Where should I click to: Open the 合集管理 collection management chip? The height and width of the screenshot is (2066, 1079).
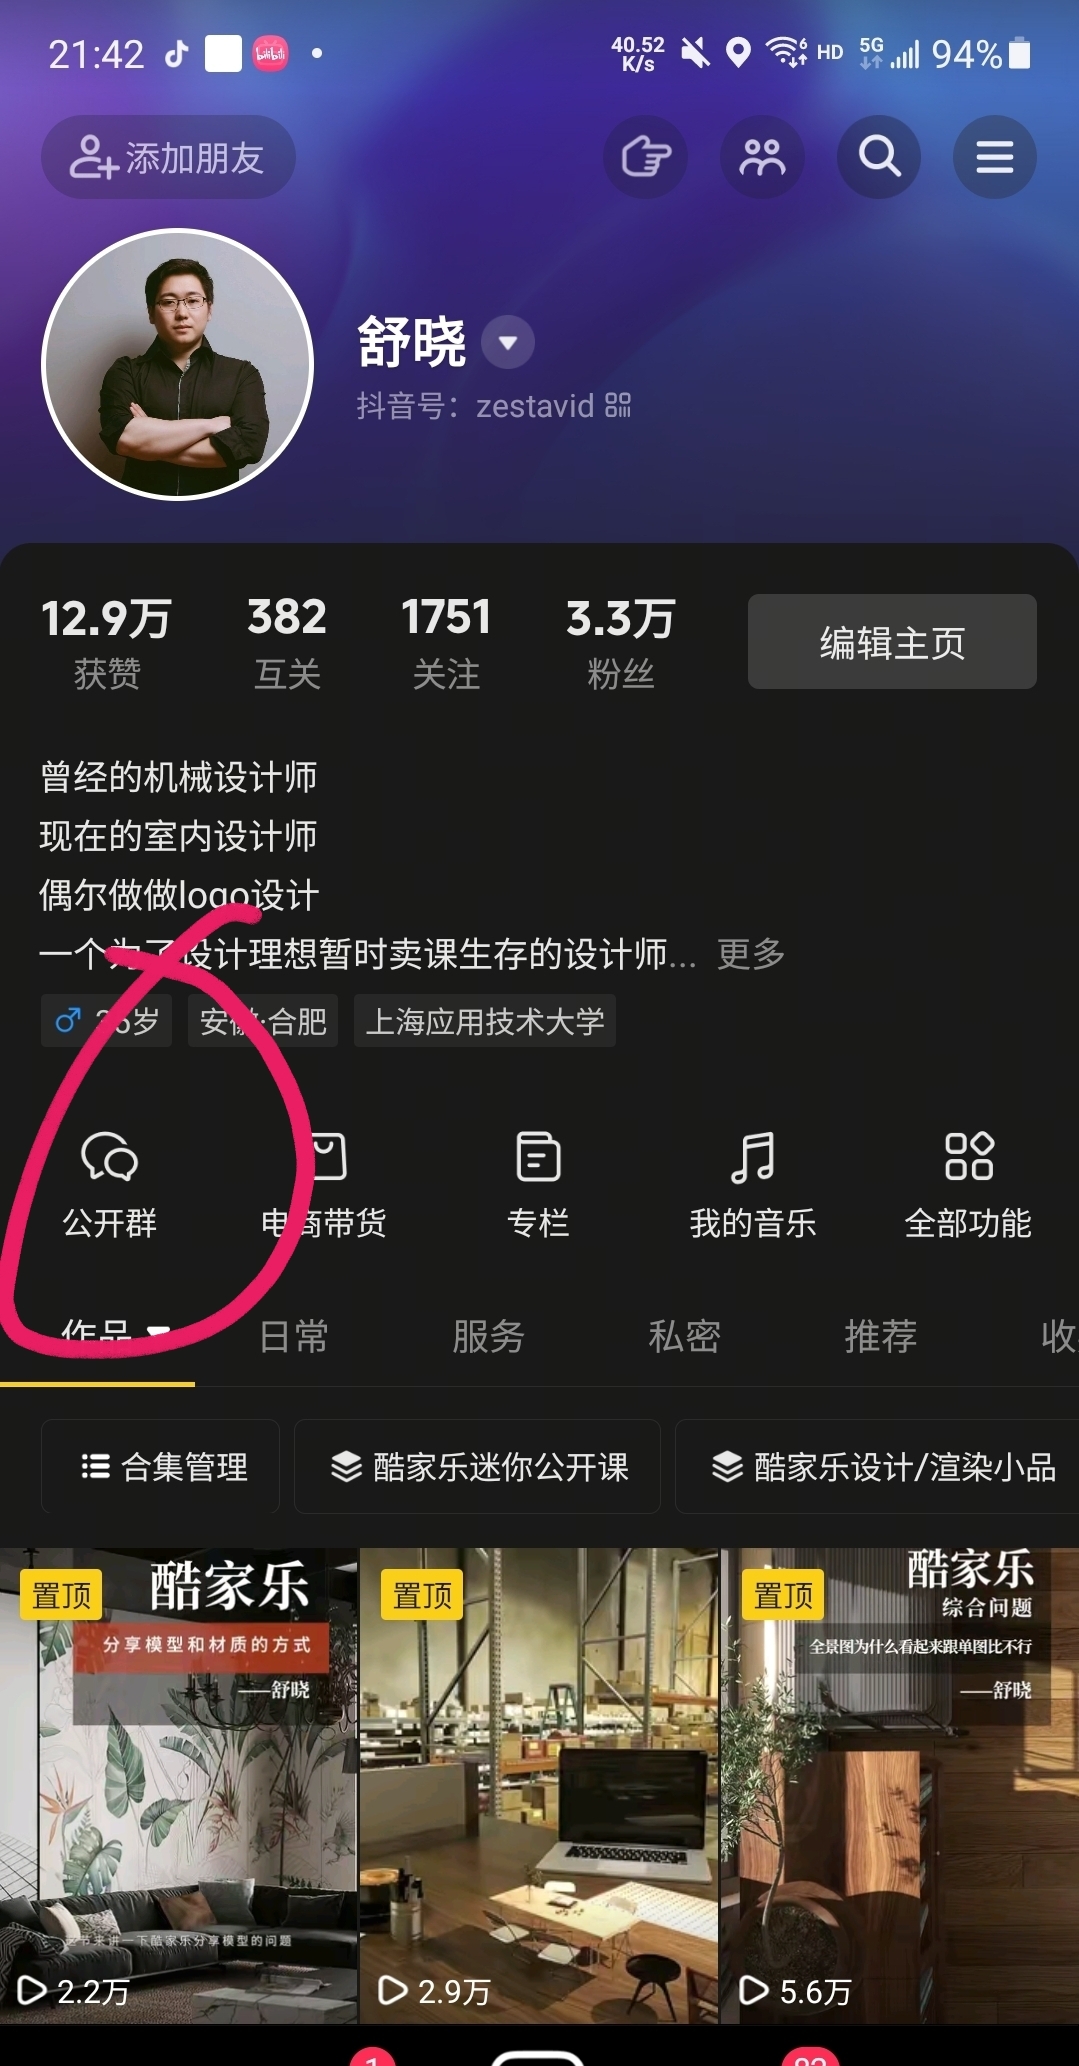pos(160,1467)
